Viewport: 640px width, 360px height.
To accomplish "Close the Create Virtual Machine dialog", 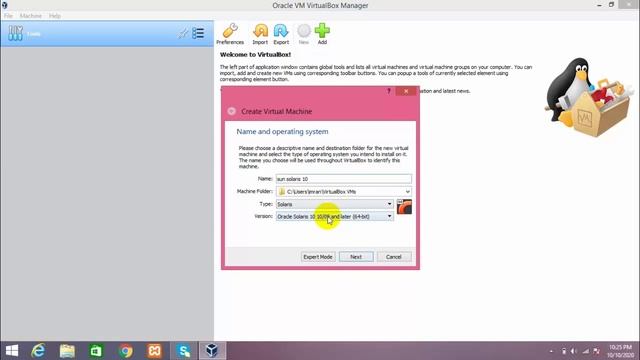I will [406, 91].
